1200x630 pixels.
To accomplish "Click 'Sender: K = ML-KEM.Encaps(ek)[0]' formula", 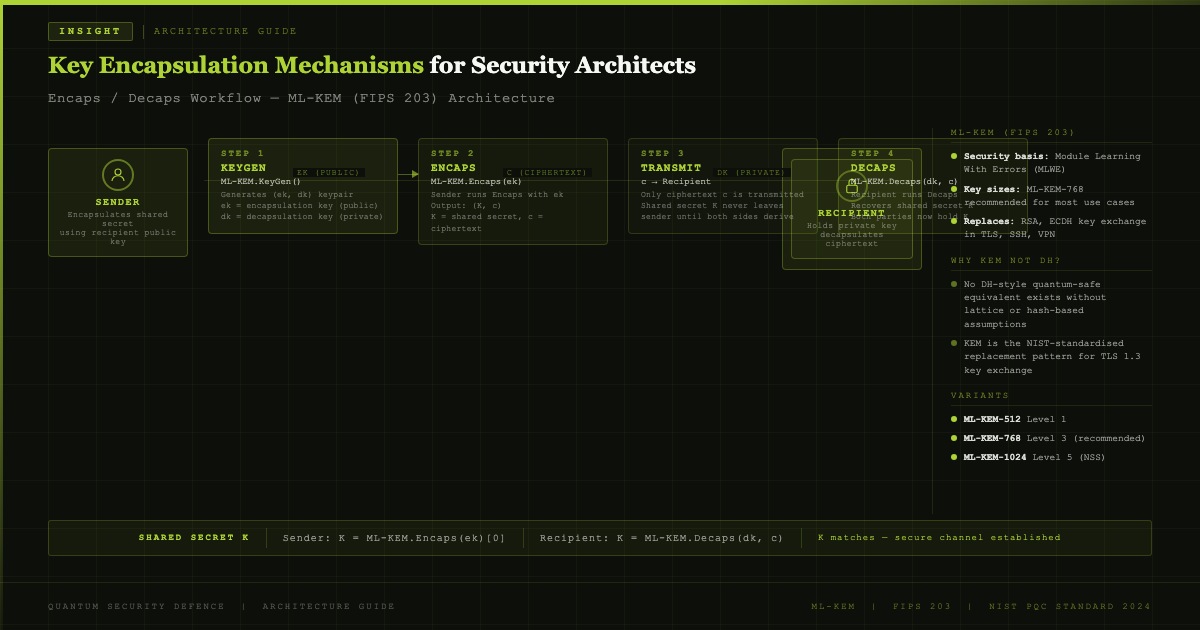I will [394, 538].
